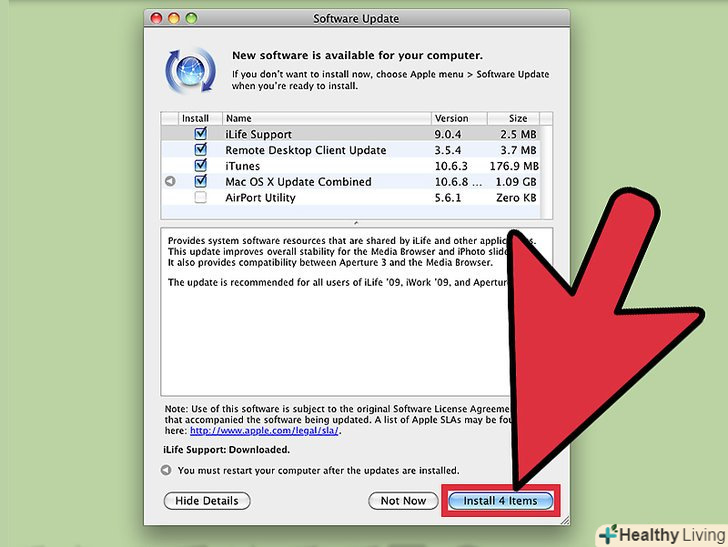Click the window resize grip corner
Viewport: 728px width, 547px height.
click(x=565, y=520)
